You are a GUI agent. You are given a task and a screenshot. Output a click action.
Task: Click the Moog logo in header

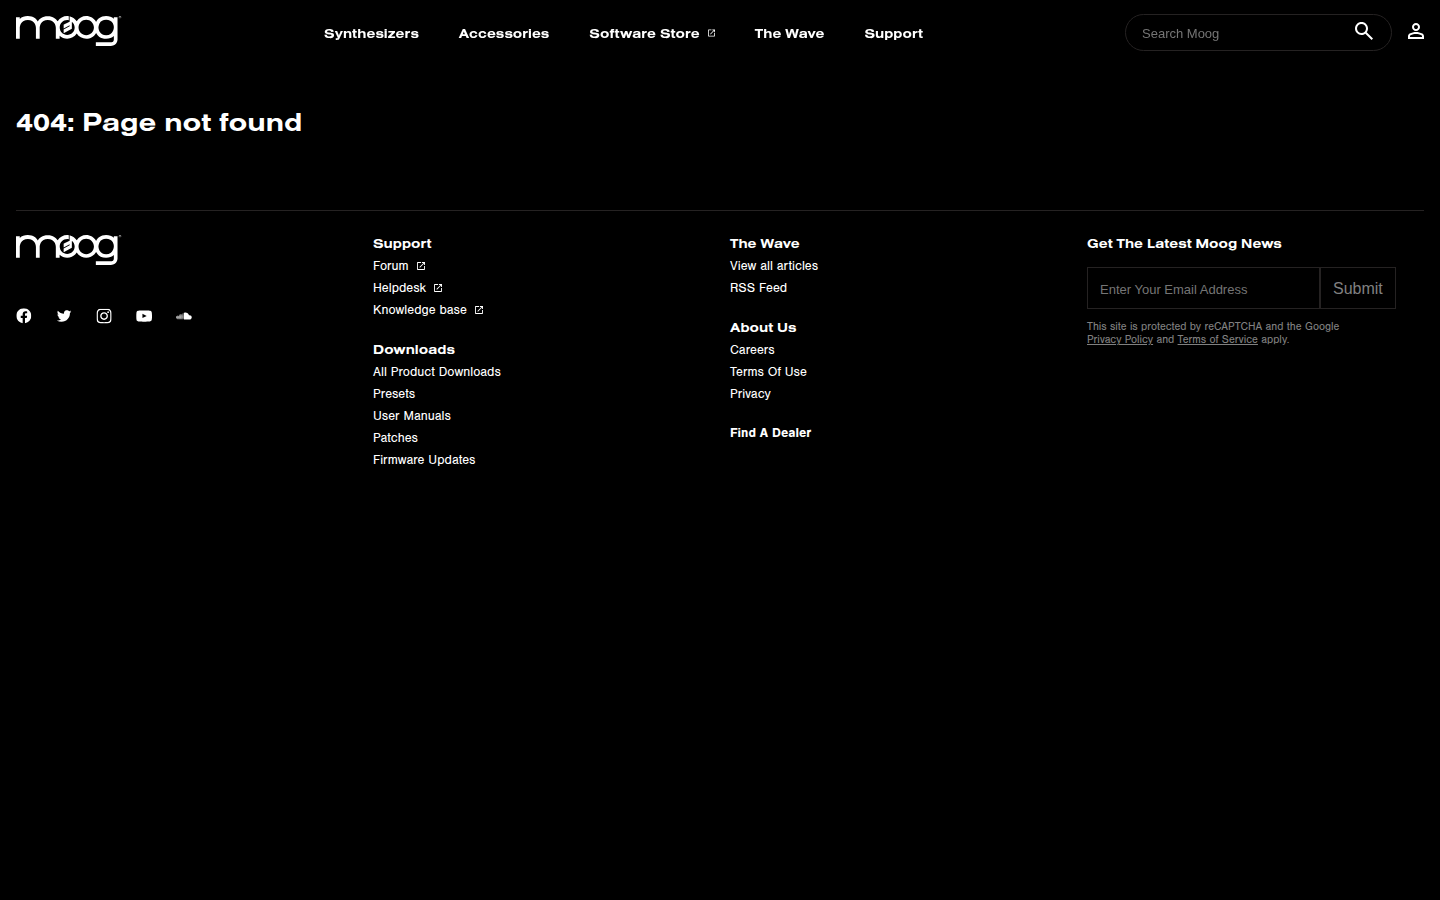pos(68,31)
